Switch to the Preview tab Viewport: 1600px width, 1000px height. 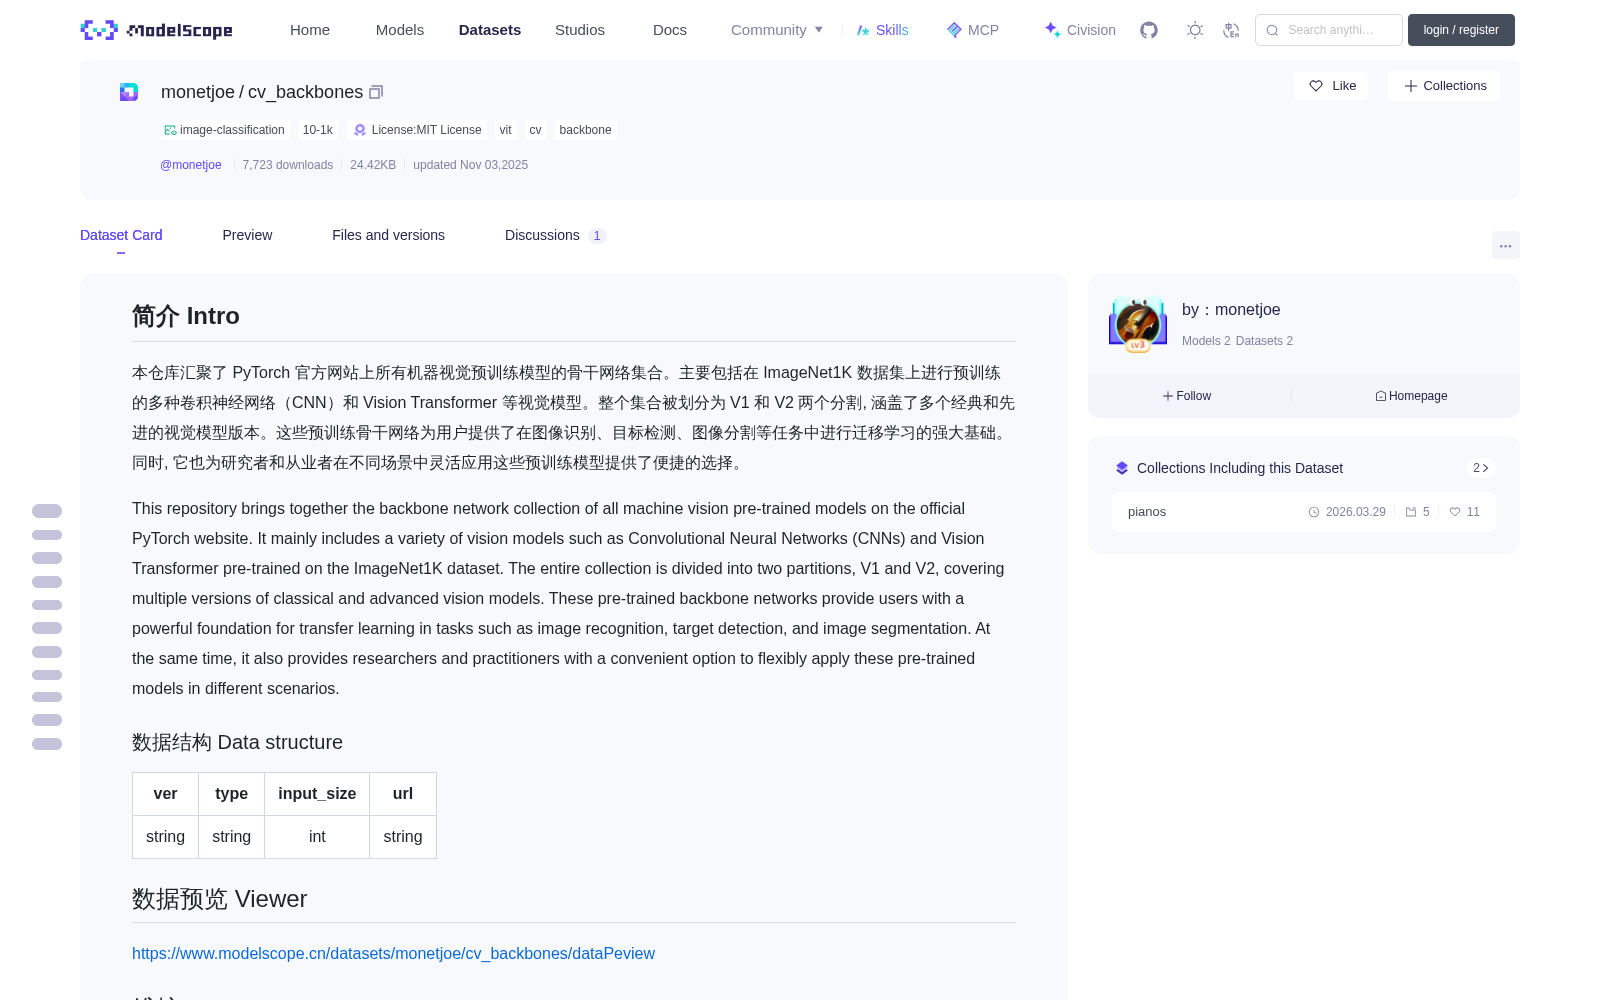(247, 235)
